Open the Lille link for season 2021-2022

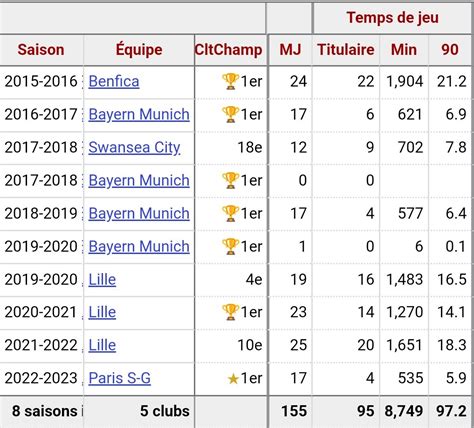pos(102,345)
